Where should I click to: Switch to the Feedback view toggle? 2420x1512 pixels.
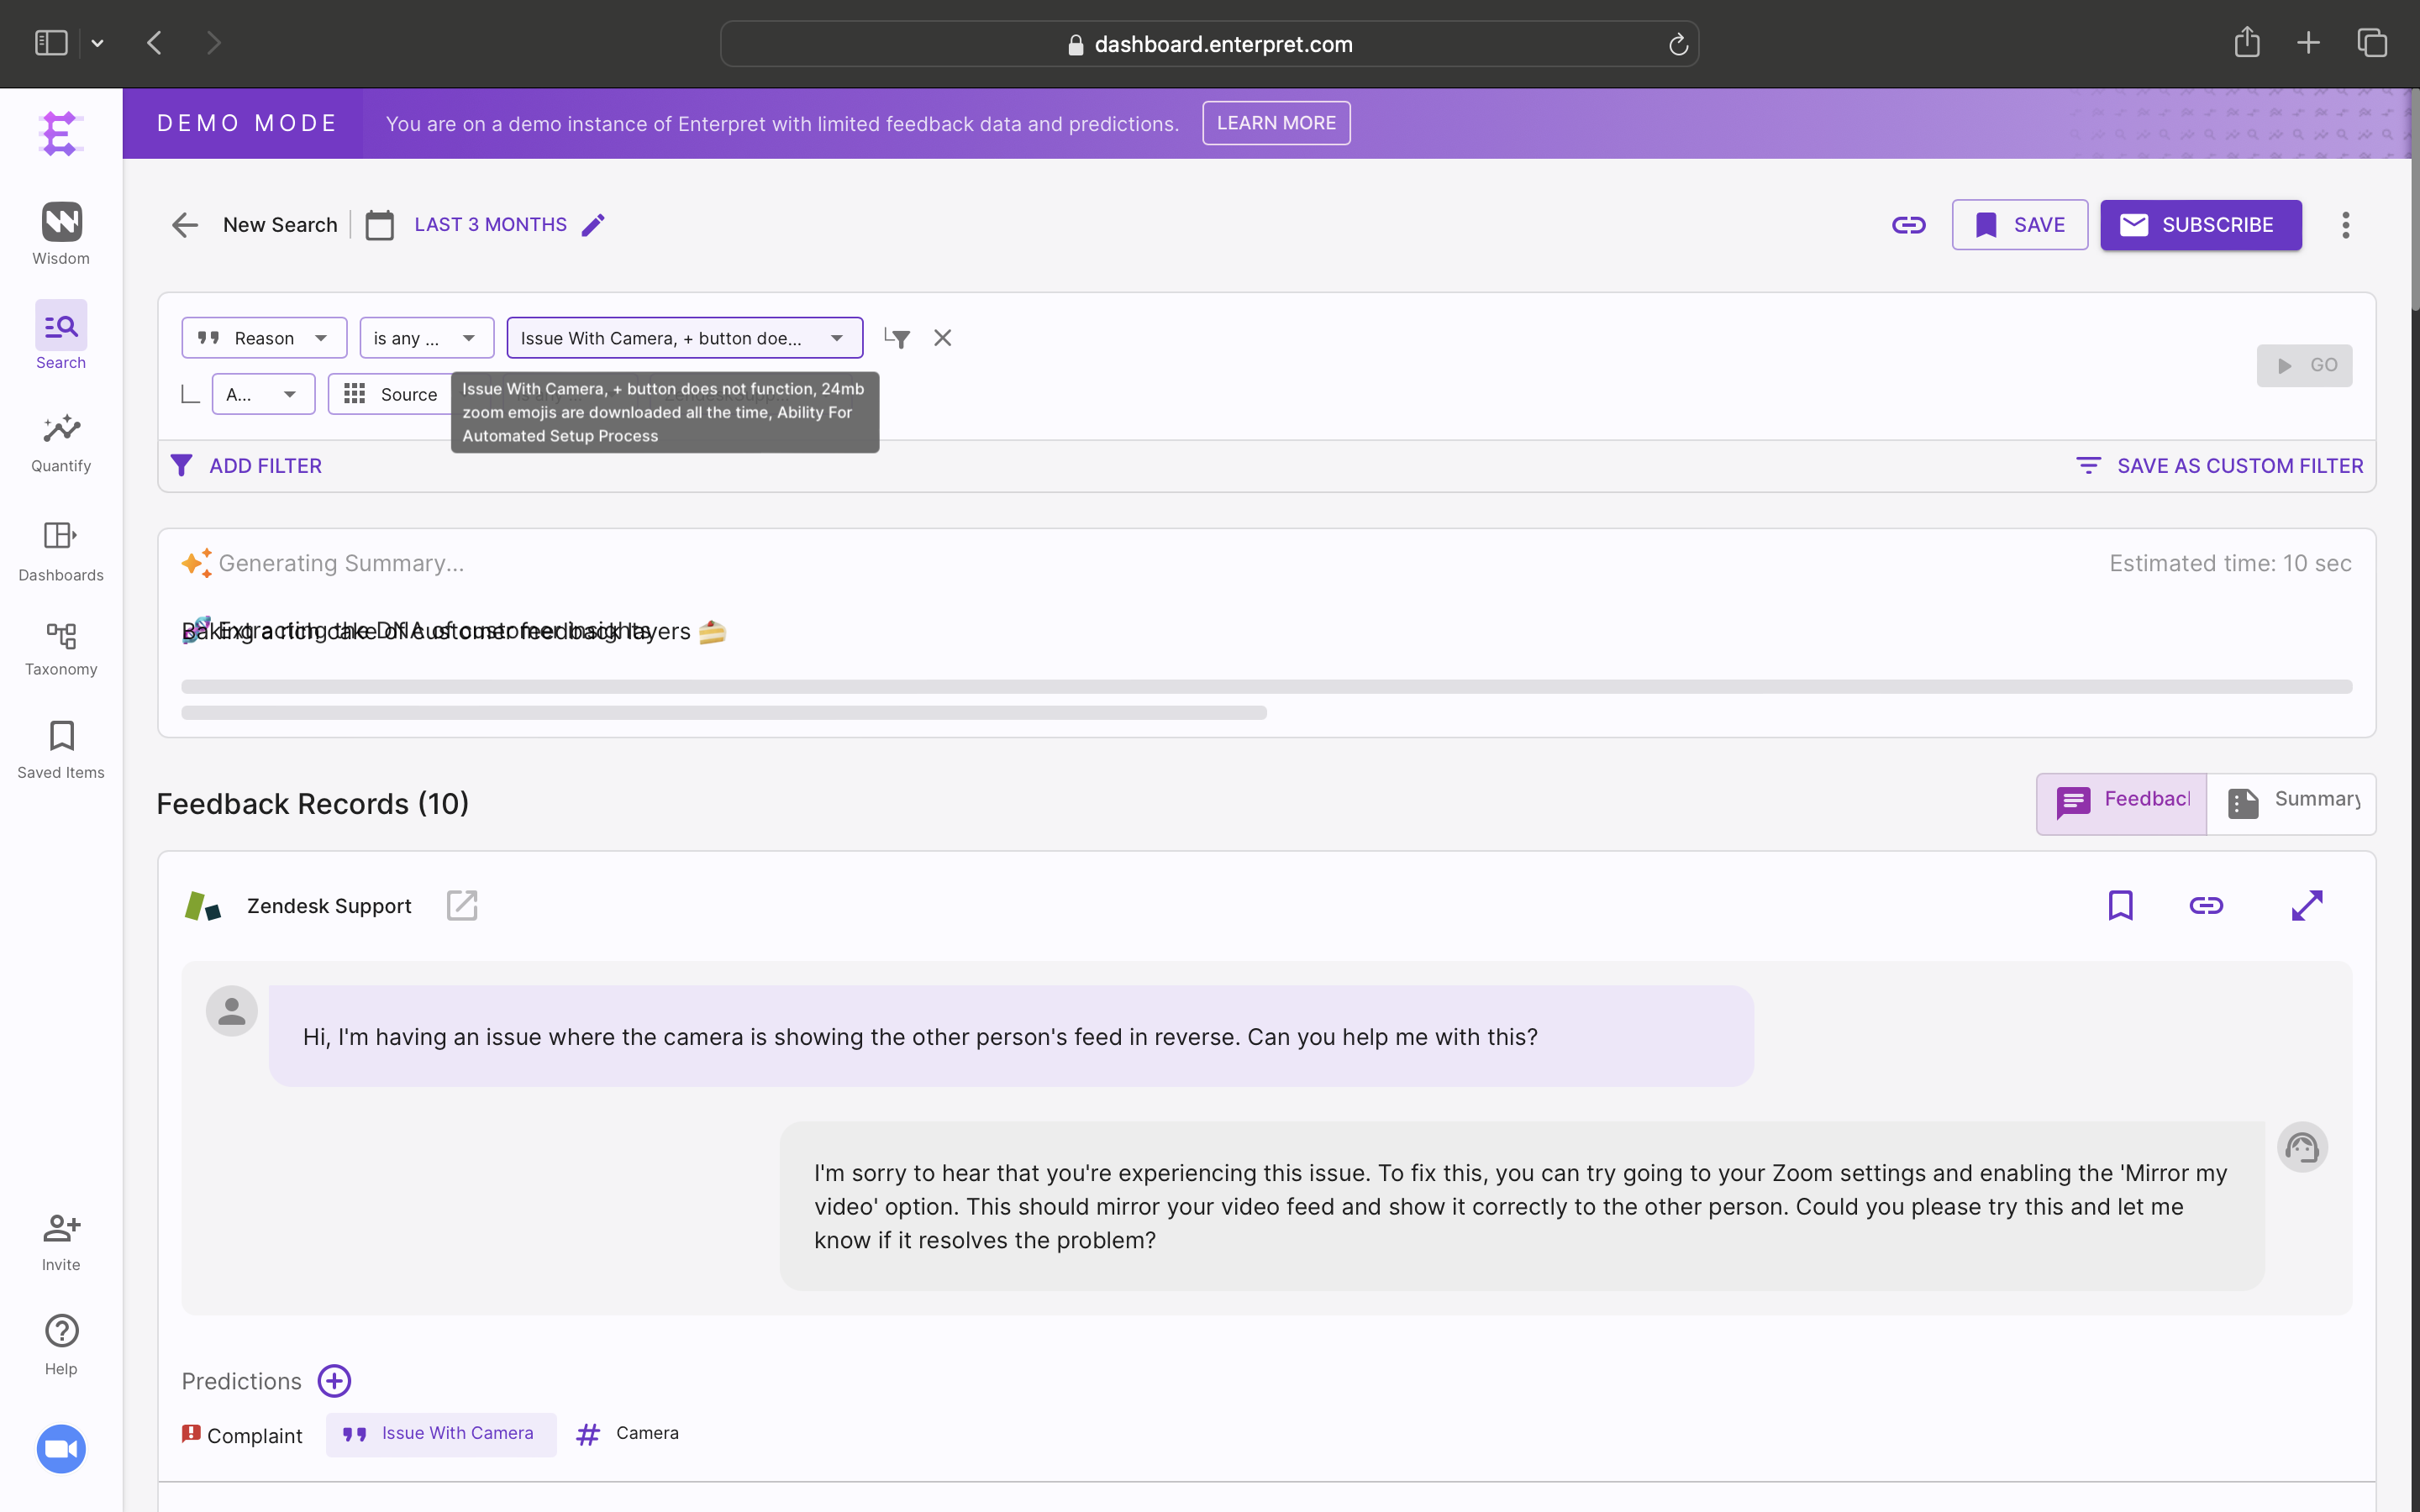coord(2121,803)
